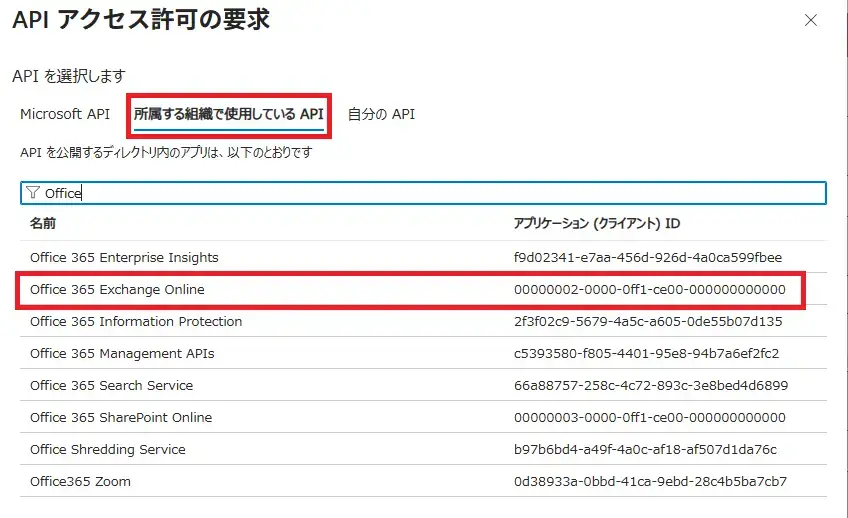Open the 自分の API tab
Viewport: 848px width, 518px height.
(x=381, y=114)
